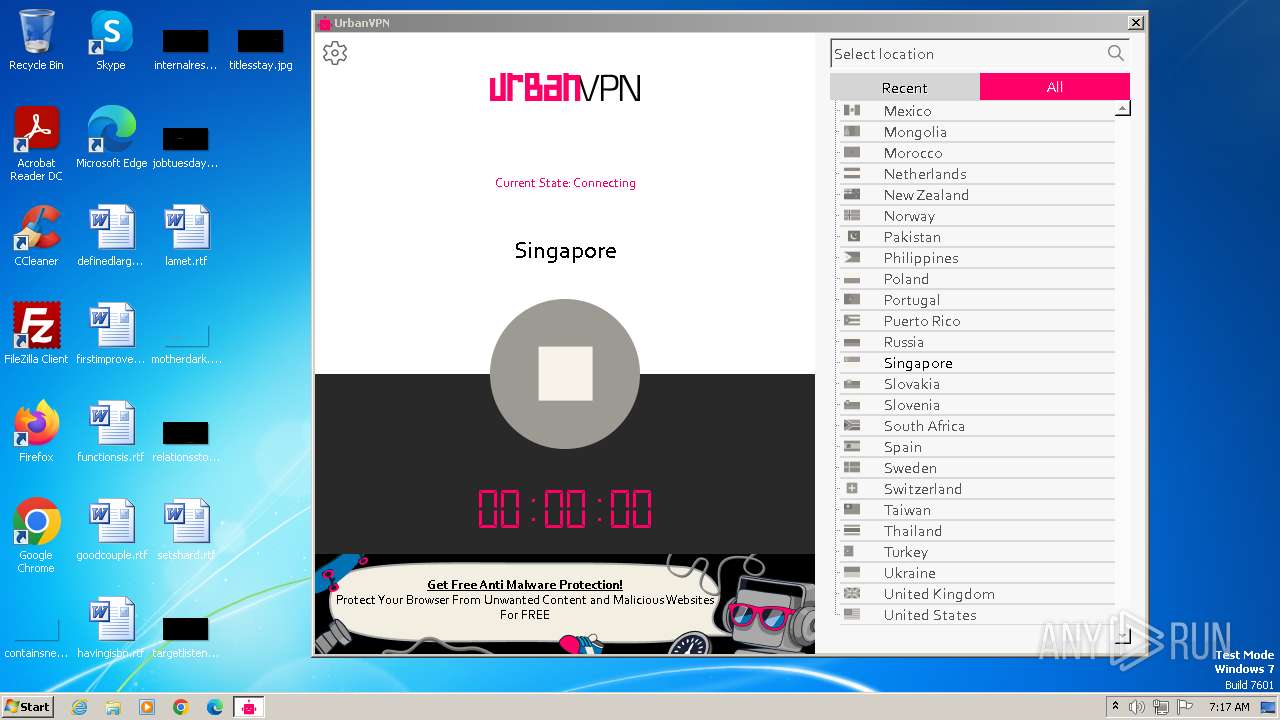Open Microsoft Edge desktop shortcut
The width and height of the screenshot is (1280, 720).
[x=111, y=138]
